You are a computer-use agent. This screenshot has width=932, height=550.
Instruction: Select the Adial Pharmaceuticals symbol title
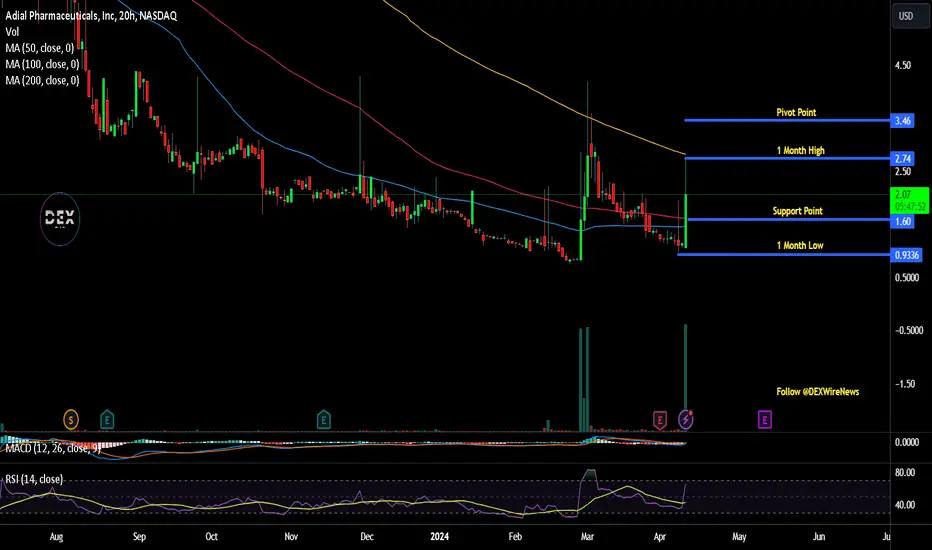91,16
